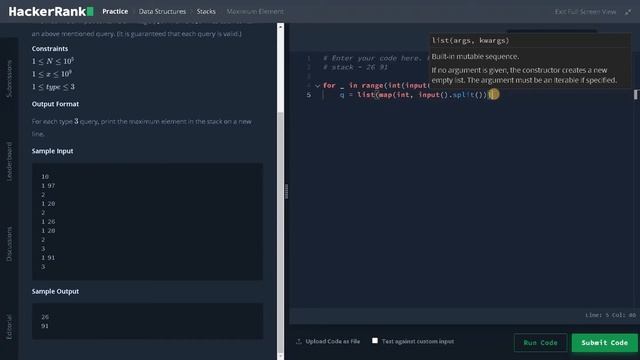640x360 pixels.
Task: Click line number 5 in the gutter
Action: pos(309,95)
